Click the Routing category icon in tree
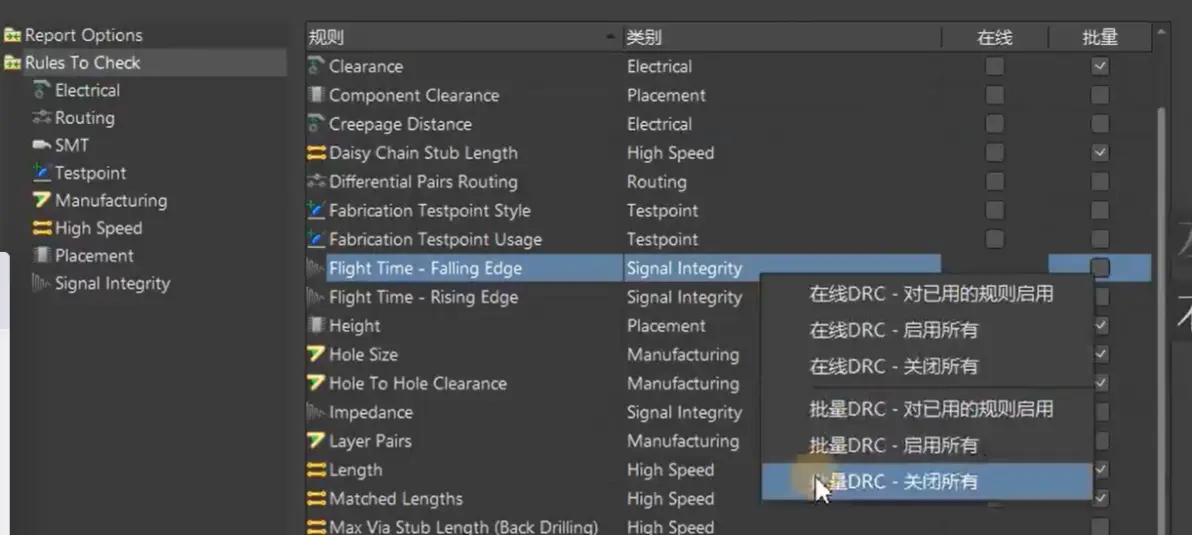This screenshot has width=1192, height=535. point(42,118)
